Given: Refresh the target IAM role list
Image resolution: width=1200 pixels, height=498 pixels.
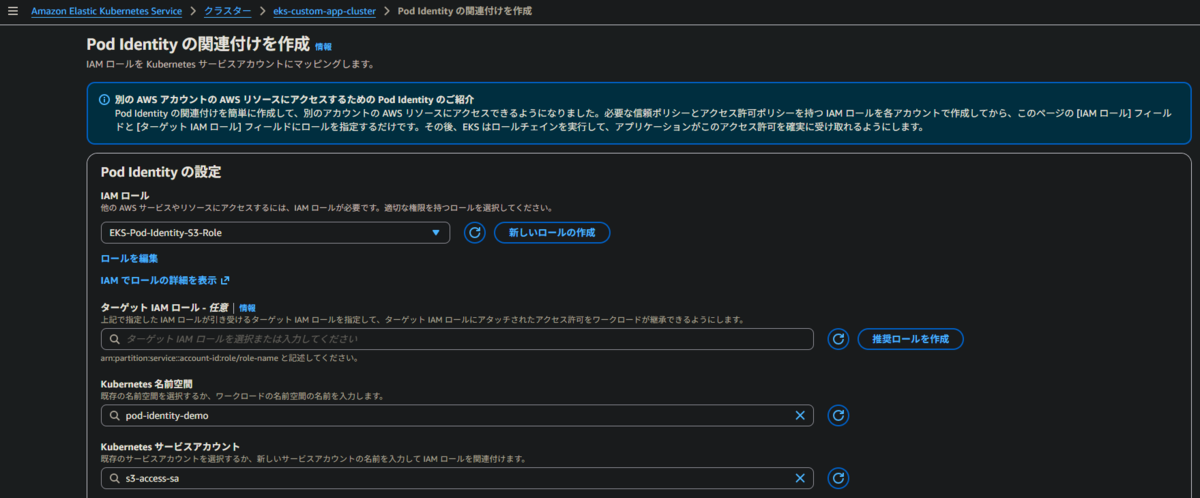Looking at the screenshot, I should (839, 339).
